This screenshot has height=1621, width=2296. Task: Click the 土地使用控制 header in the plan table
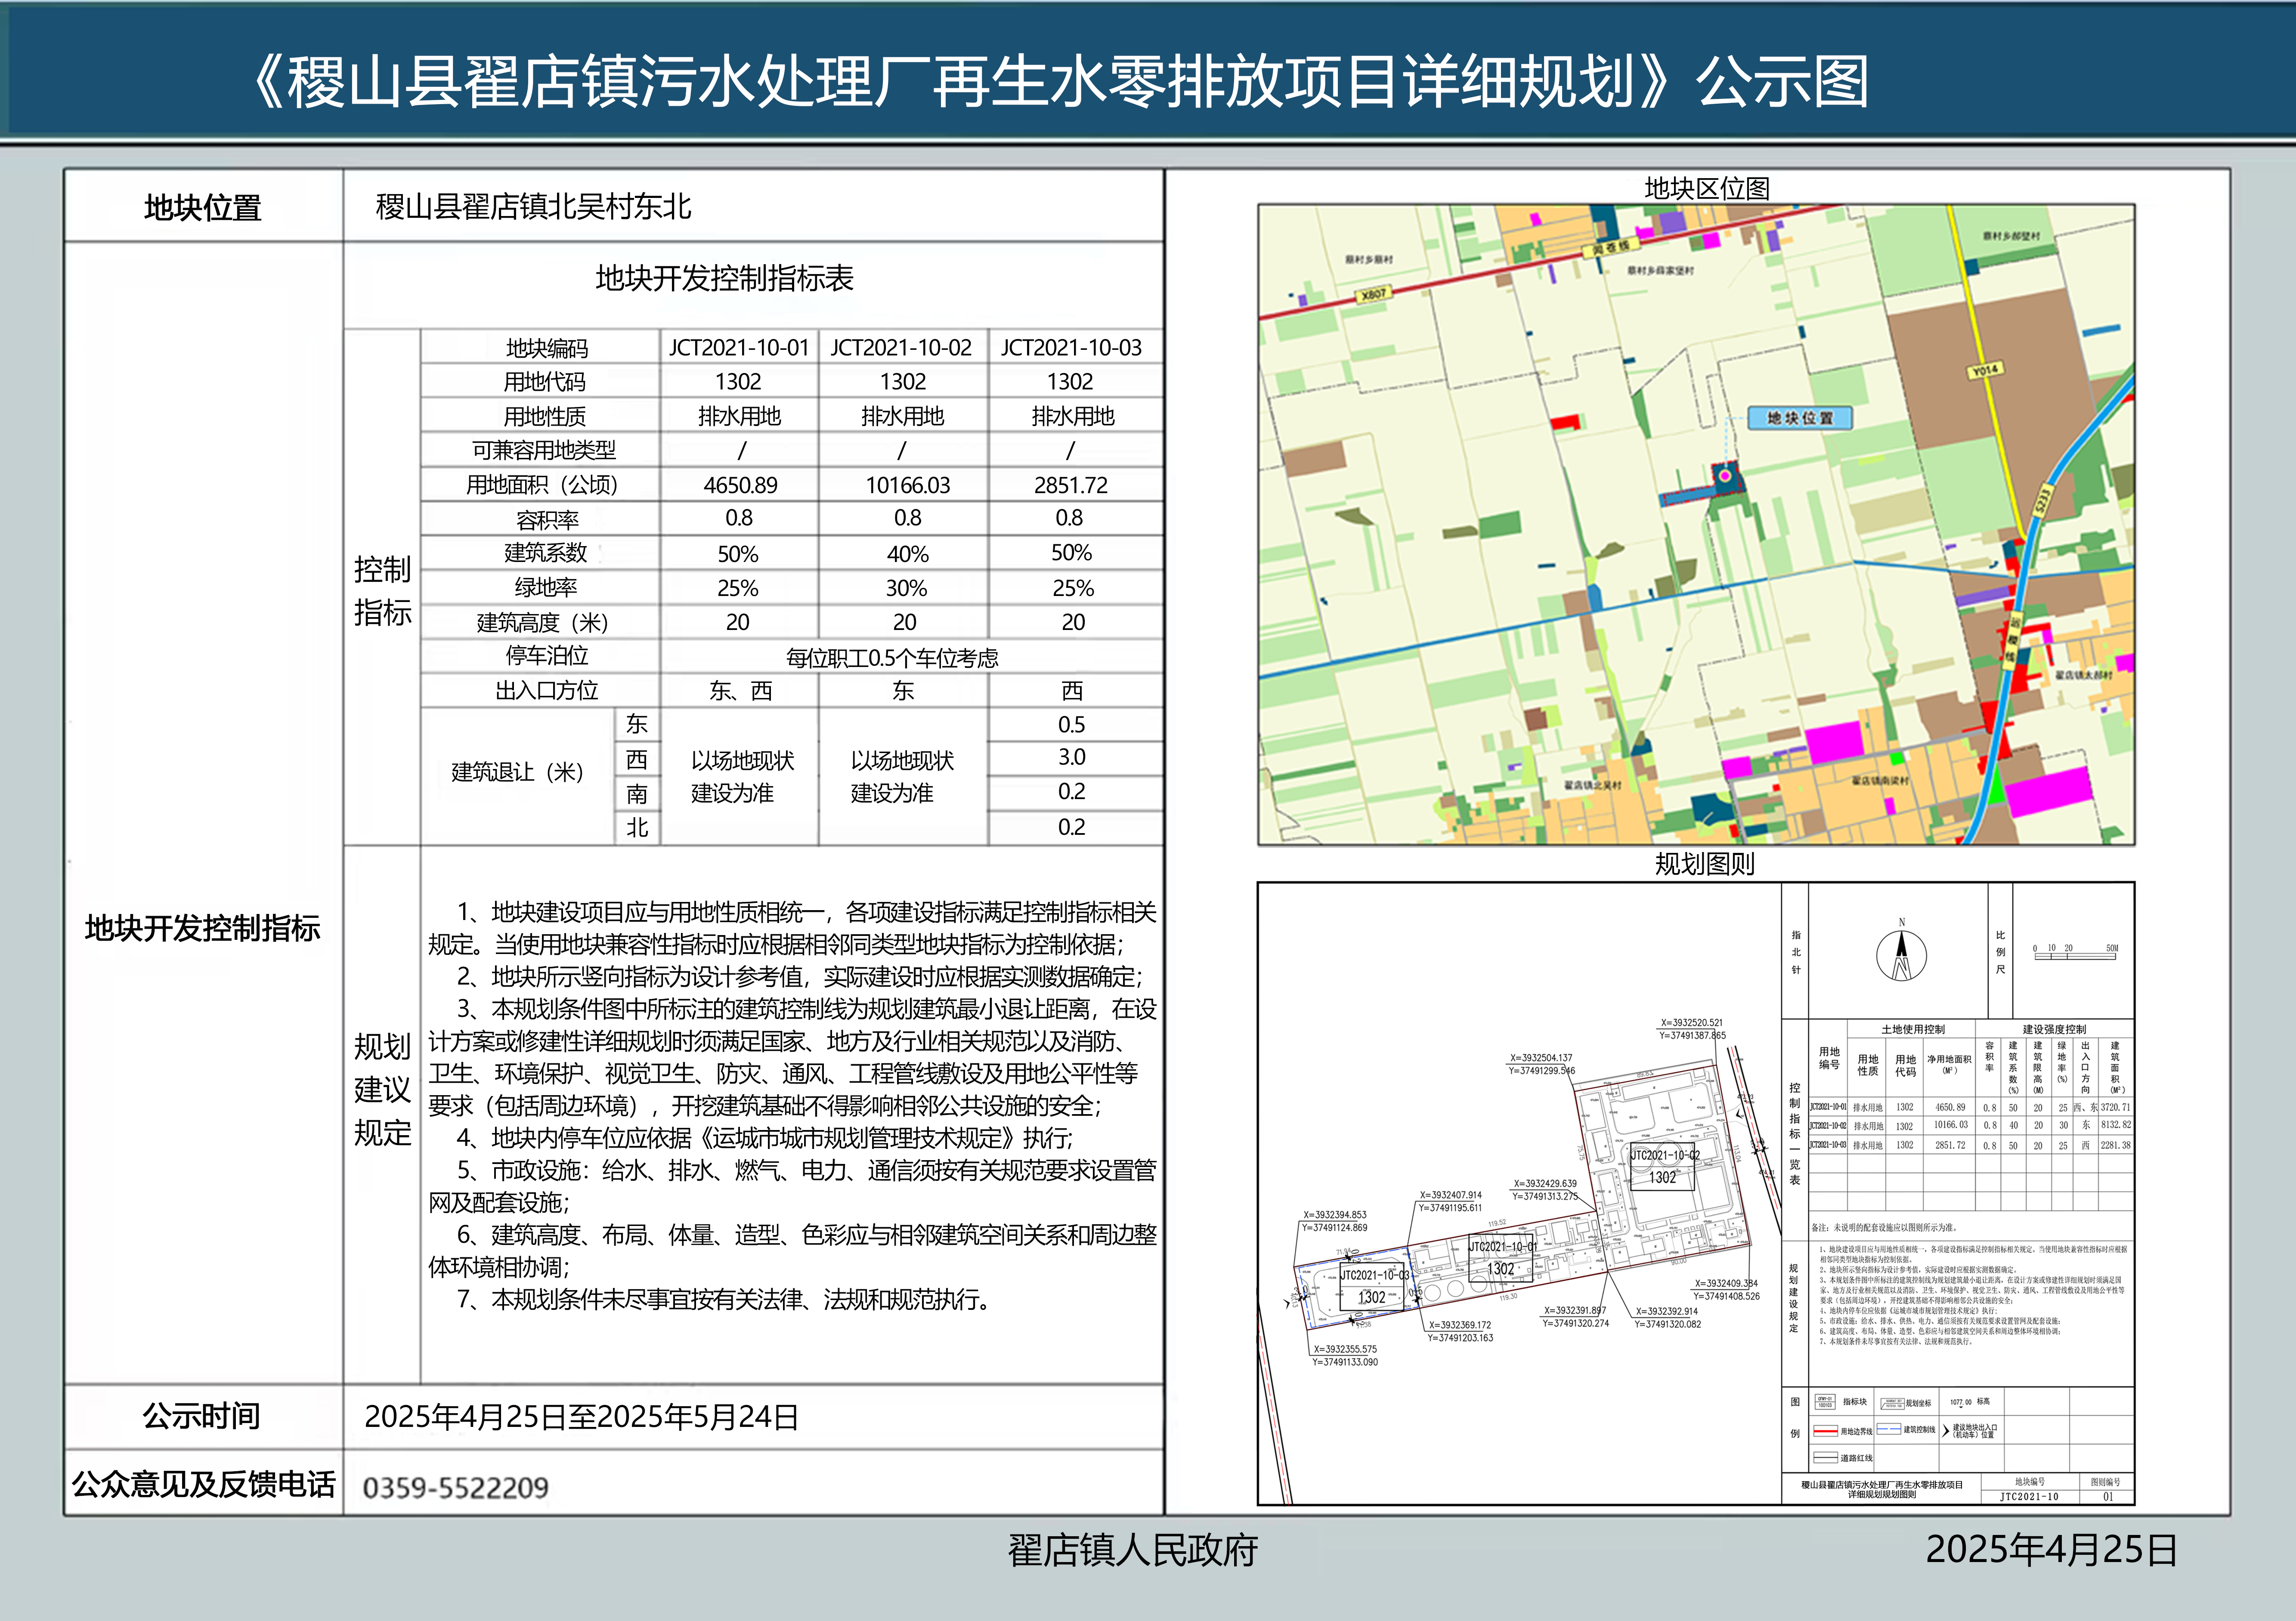pos(1913,1029)
